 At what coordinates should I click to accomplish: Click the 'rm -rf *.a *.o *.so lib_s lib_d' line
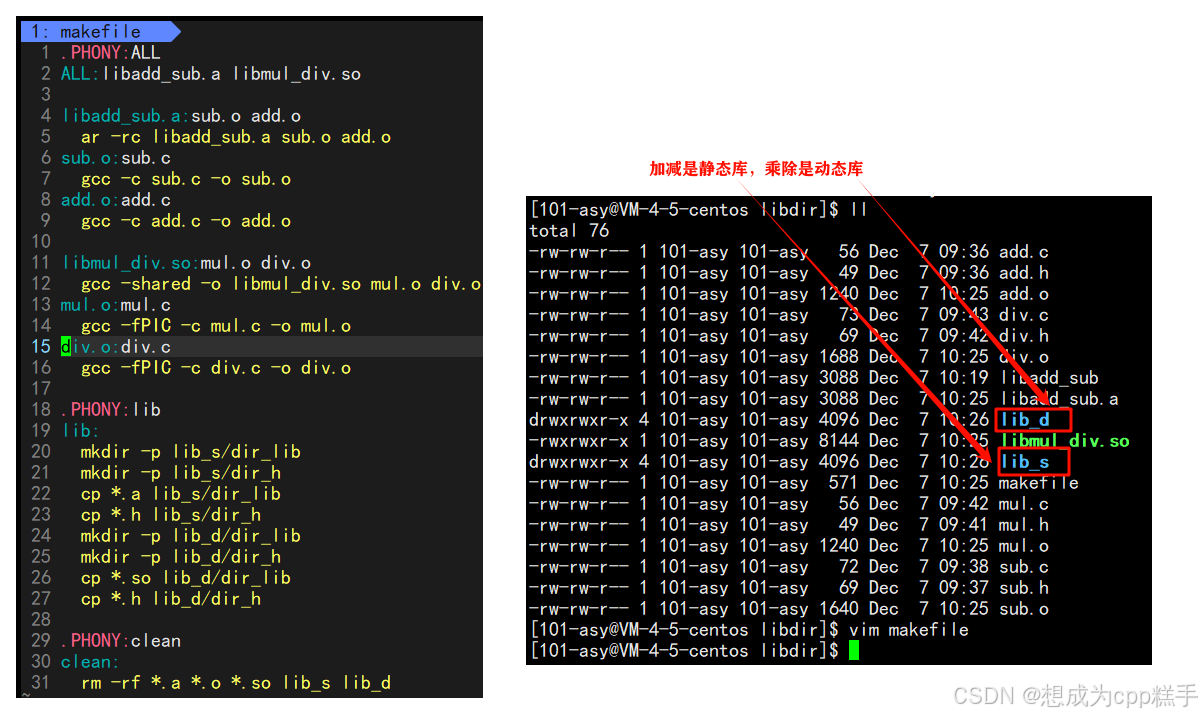coord(236,683)
